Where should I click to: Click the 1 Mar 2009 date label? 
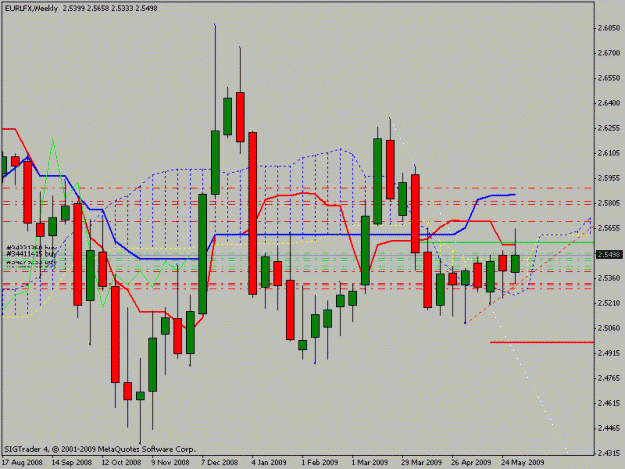point(370,463)
